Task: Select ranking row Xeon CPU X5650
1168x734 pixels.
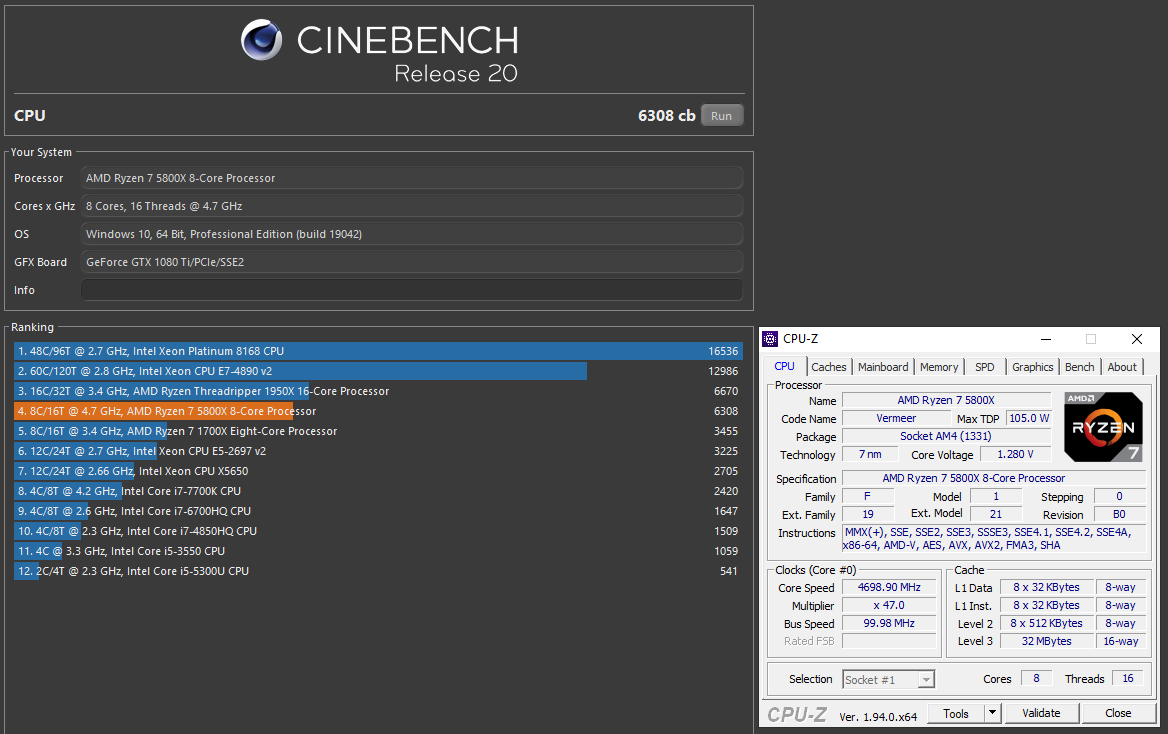Action: 378,471
